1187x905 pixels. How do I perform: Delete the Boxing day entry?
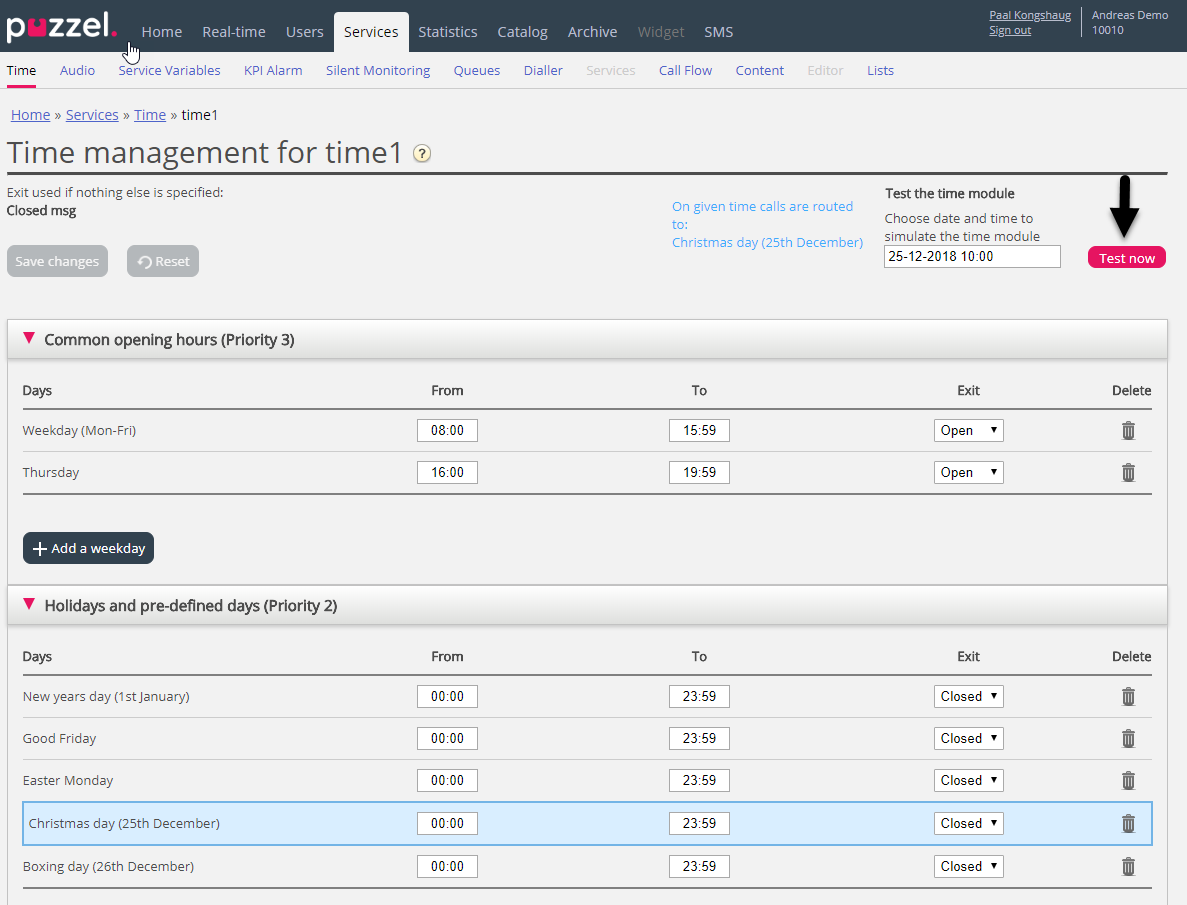(x=1128, y=867)
